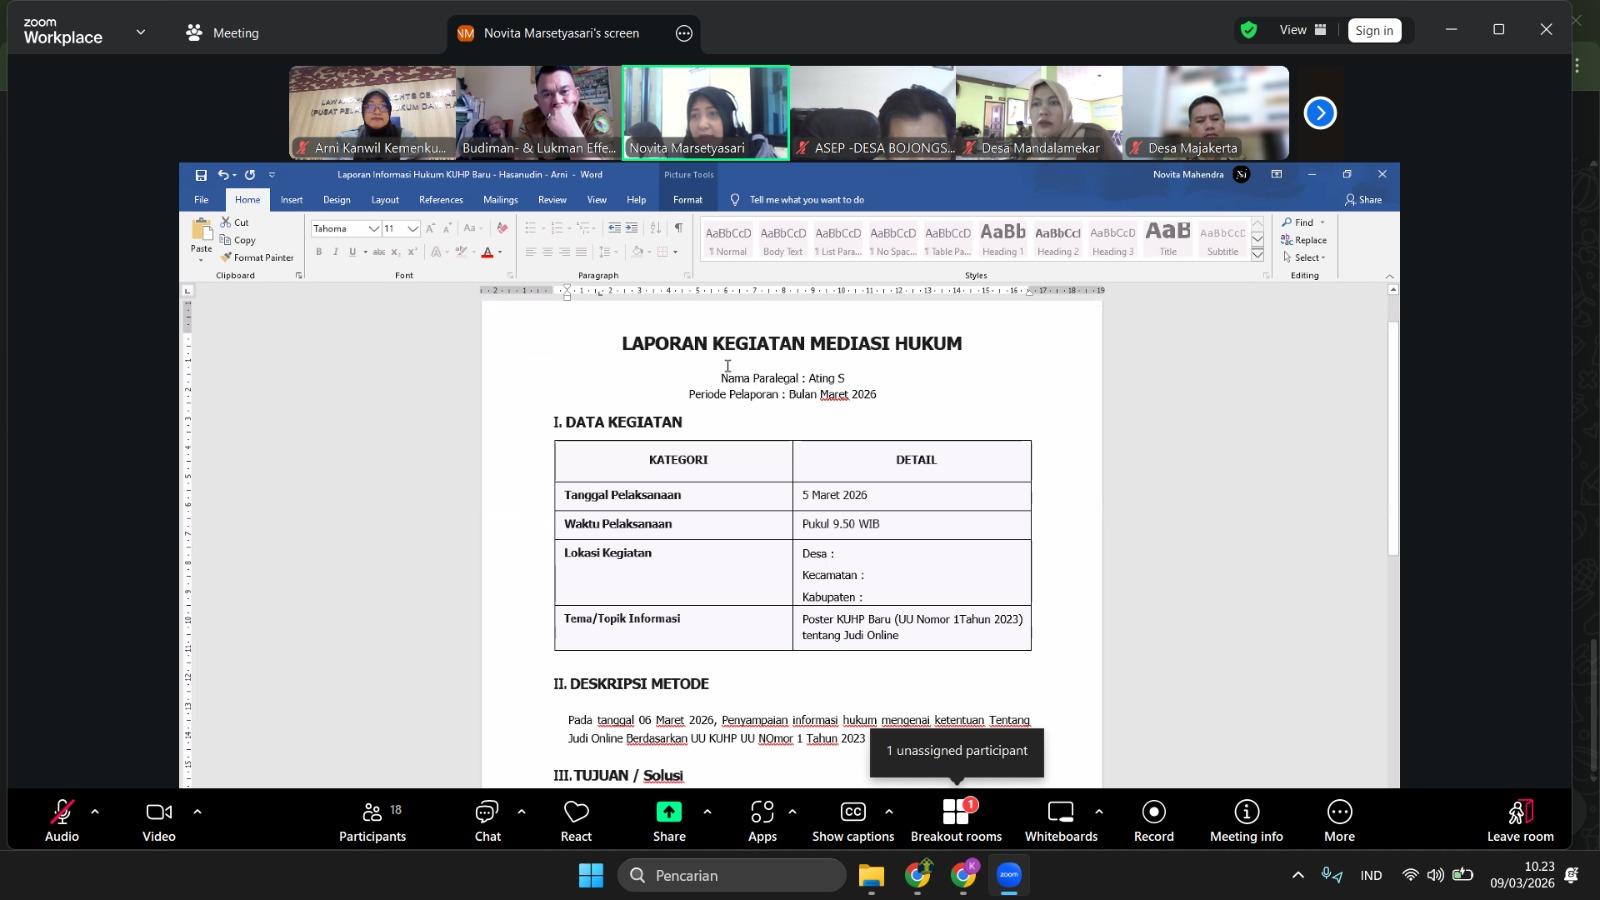Open the Chat panel

point(487,820)
